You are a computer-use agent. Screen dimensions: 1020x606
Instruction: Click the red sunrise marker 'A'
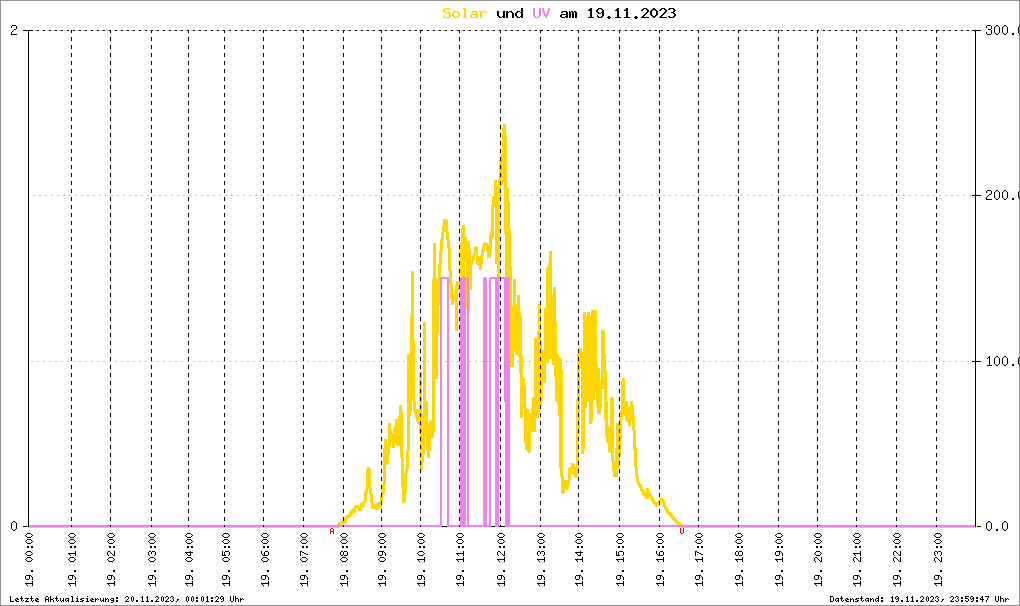click(332, 531)
